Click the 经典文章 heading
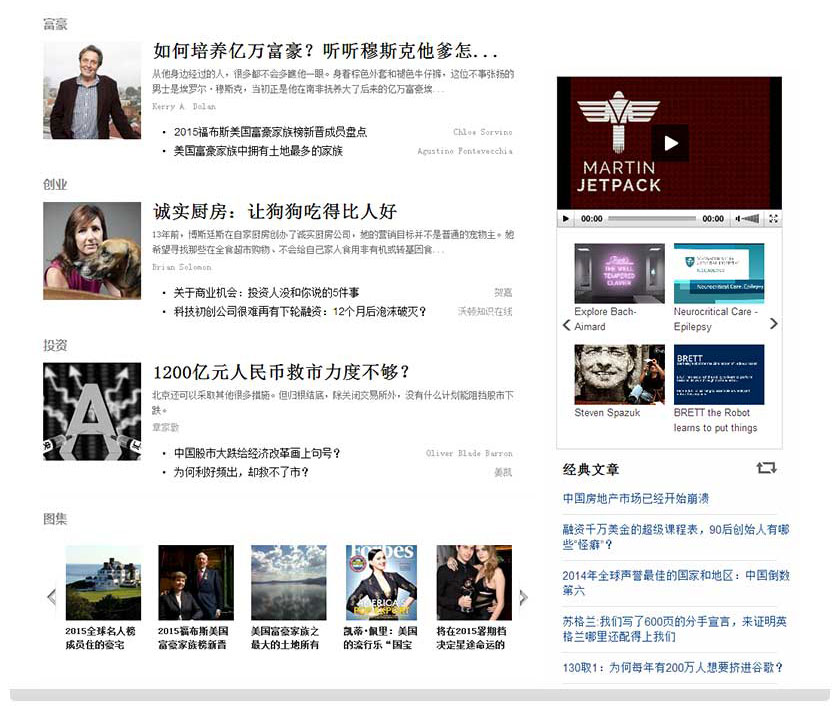The image size is (840, 706). tap(591, 470)
